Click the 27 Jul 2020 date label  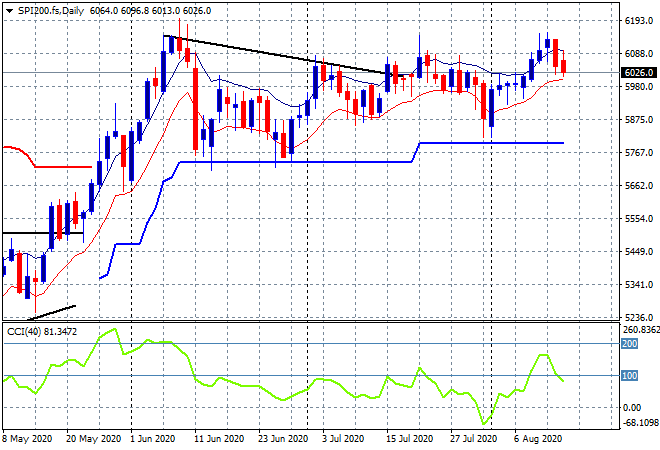pyautogui.click(x=474, y=439)
